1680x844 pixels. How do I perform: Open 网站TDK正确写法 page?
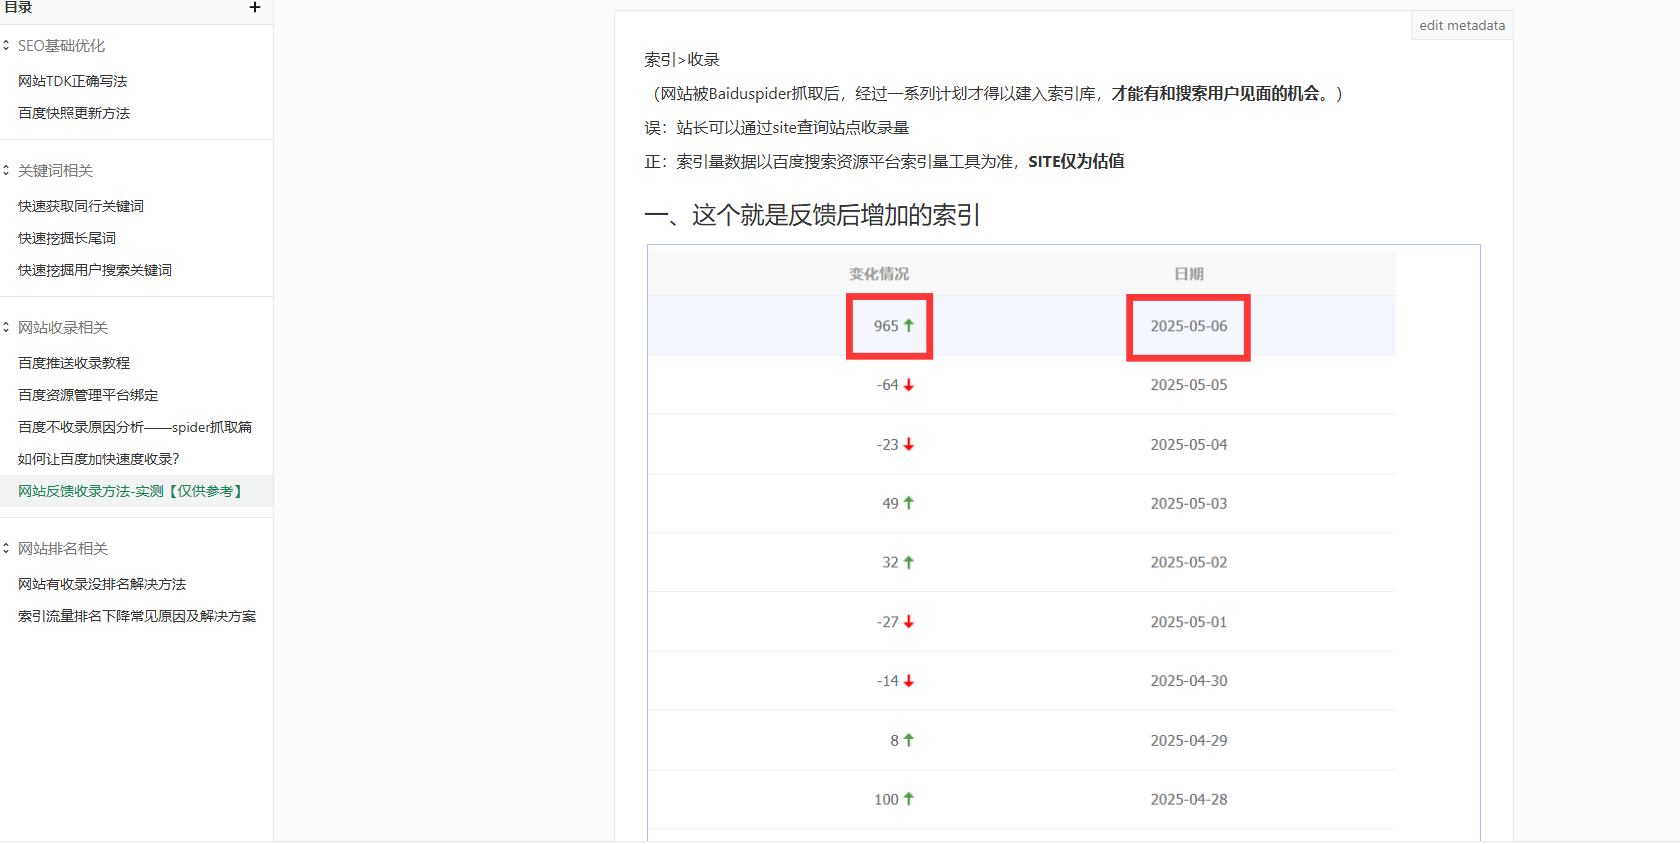(x=73, y=81)
